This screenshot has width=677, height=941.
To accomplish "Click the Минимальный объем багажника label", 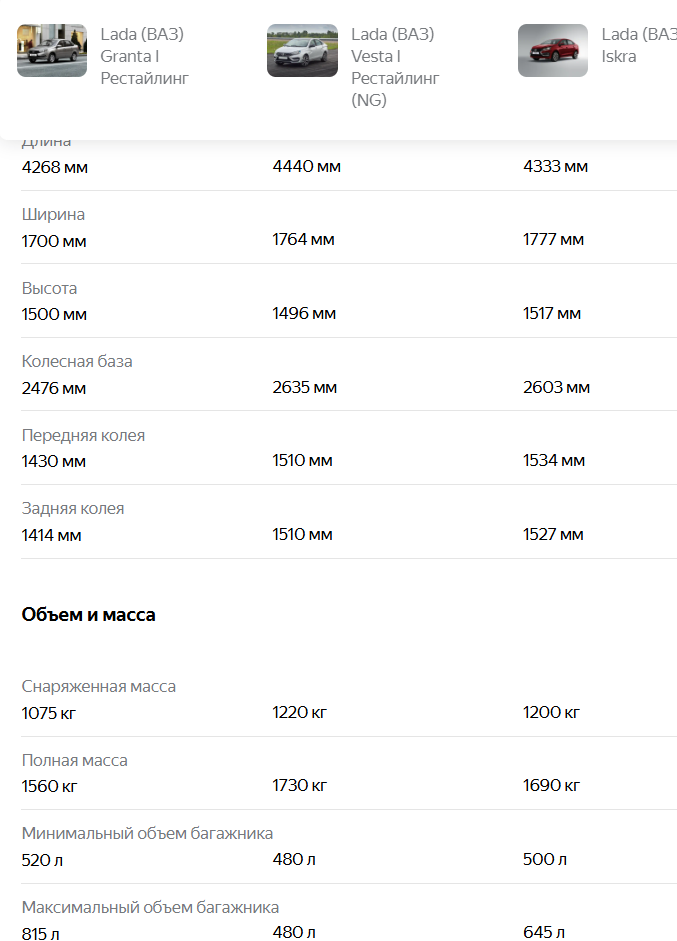I will click(x=147, y=834).
